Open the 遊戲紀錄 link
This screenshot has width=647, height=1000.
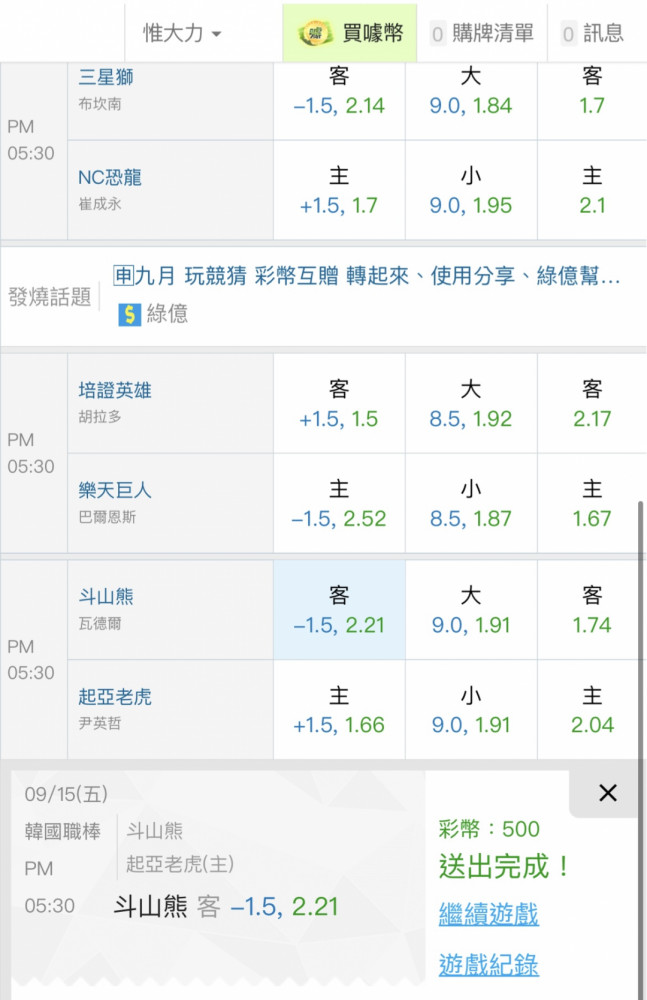(x=489, y=964)
